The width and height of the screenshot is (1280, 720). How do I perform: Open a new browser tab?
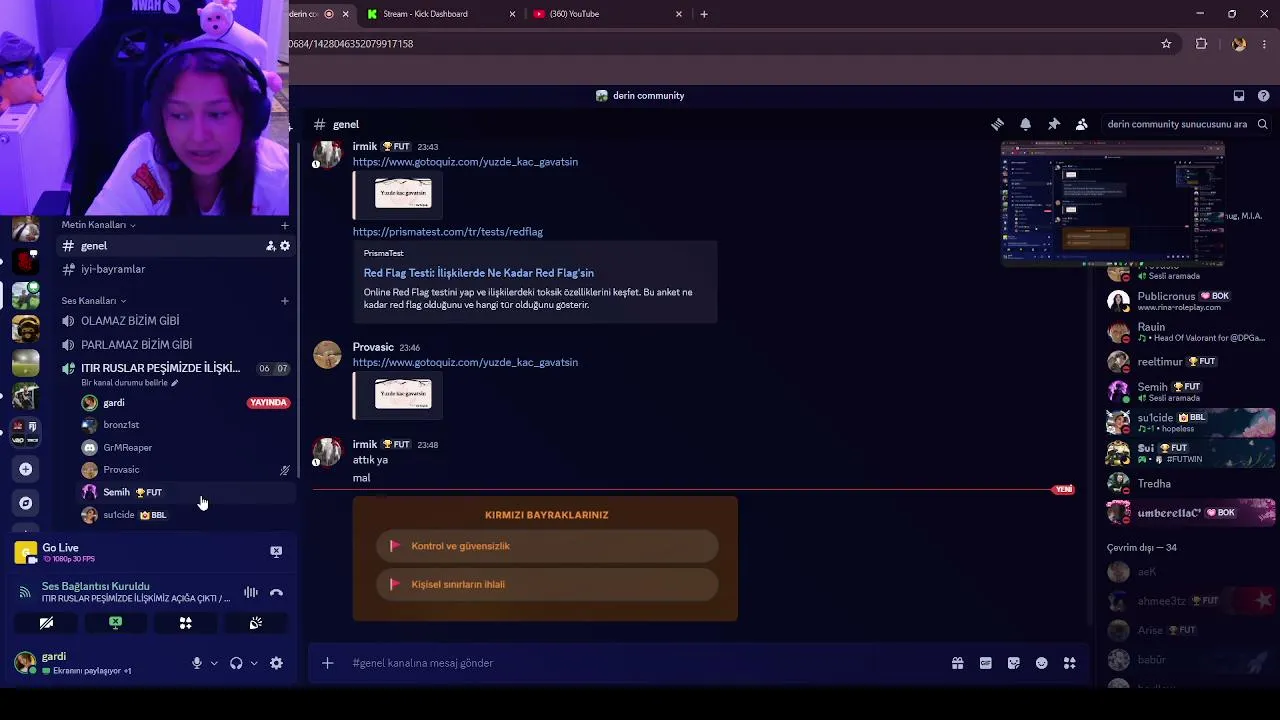coord(704,14)
